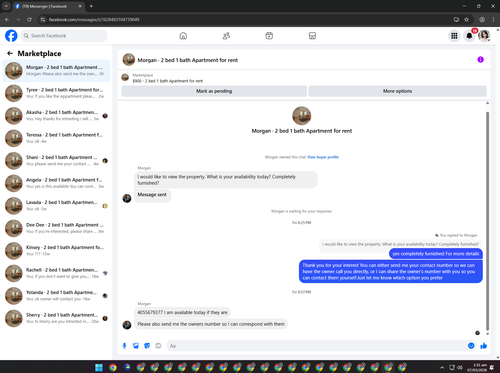The width and height of the screenshot is (500, 373).
Task: Navigate back in browser
Action: click(7, 20)
